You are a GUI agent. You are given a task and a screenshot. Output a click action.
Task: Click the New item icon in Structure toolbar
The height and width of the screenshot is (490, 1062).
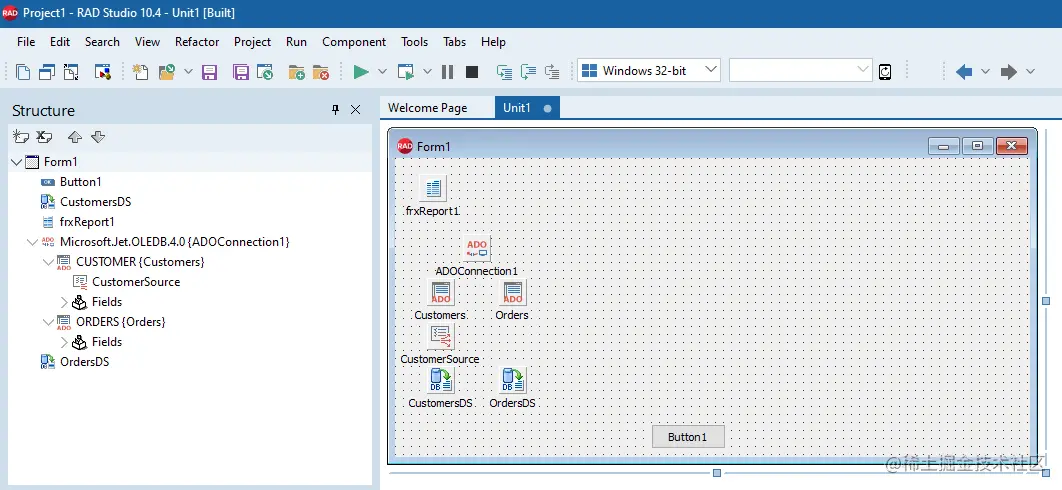point(21,137)
